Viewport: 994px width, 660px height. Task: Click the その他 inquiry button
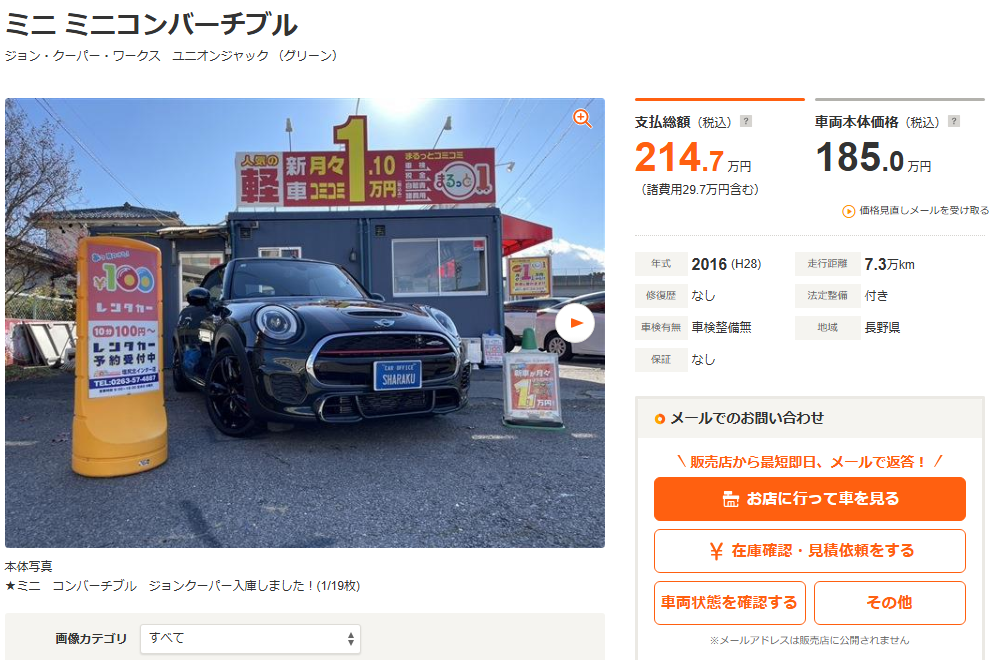tap(889, 603)
